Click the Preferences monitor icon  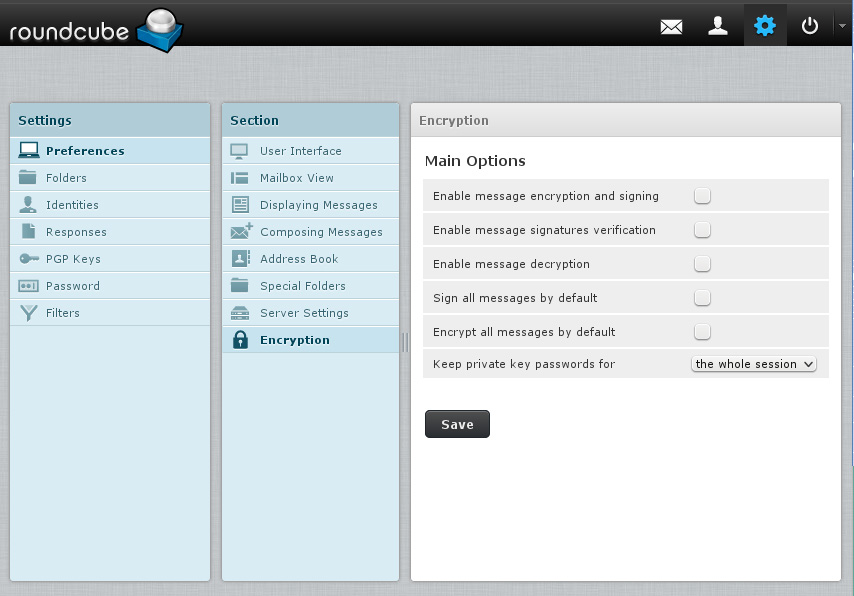(x=28, y=150)
